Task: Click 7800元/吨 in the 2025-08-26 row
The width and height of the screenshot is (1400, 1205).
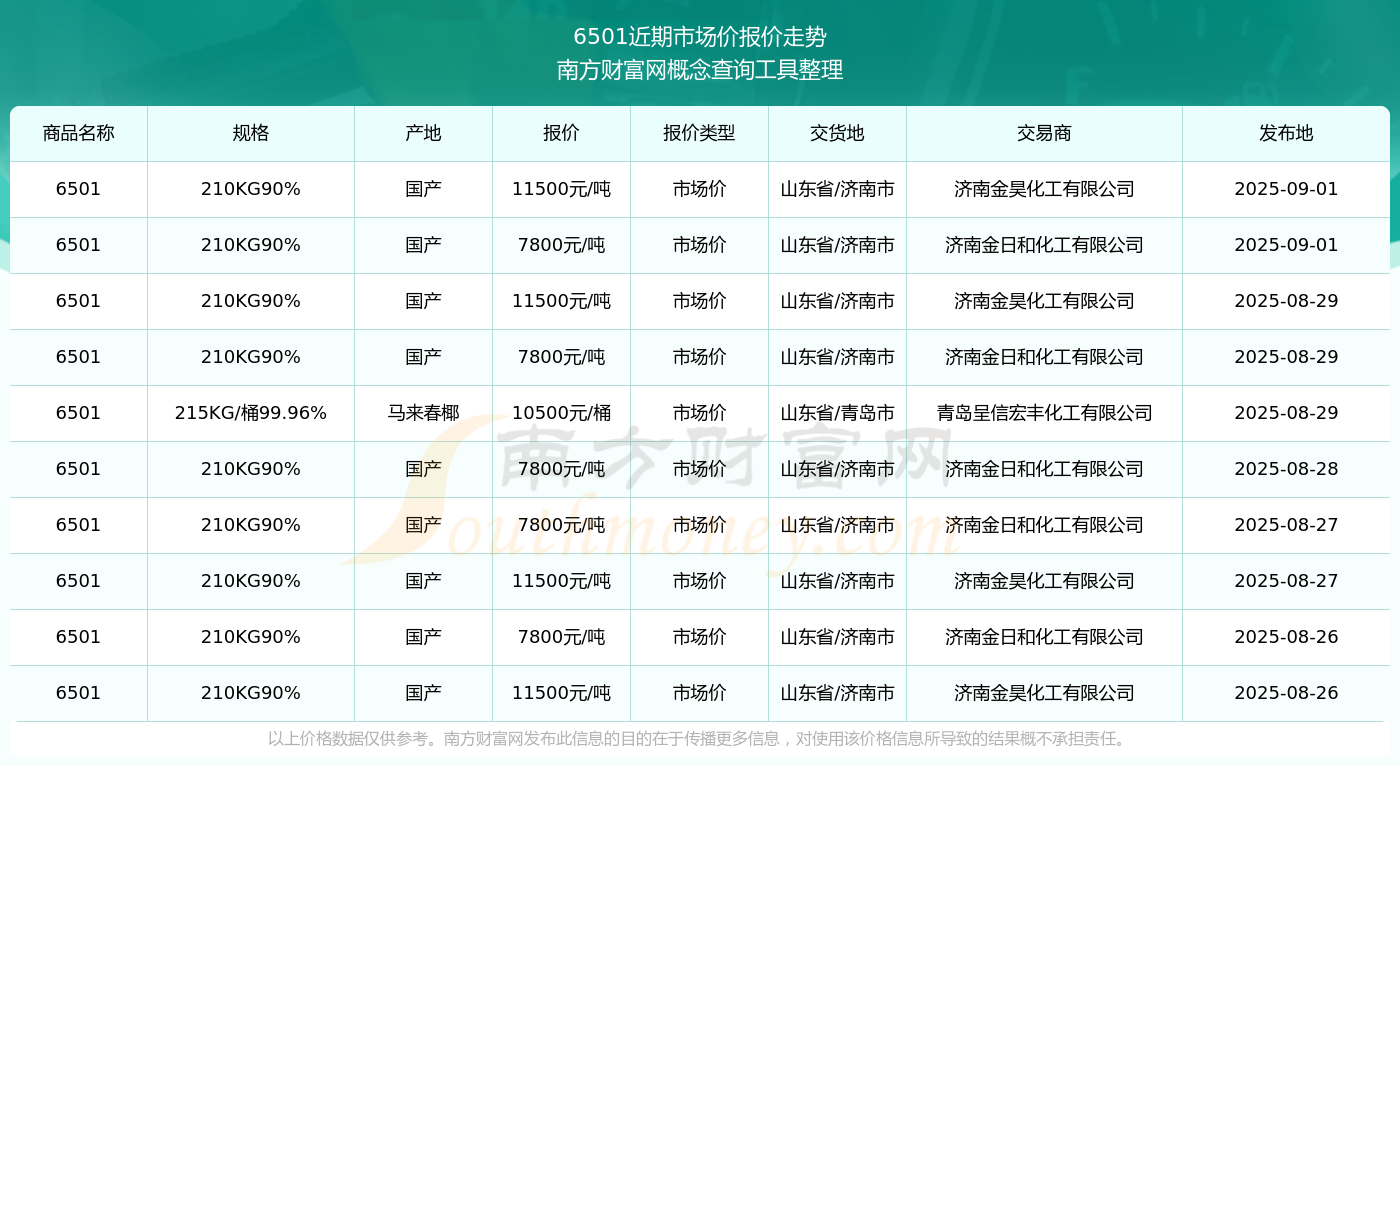Action: (562, 637)
